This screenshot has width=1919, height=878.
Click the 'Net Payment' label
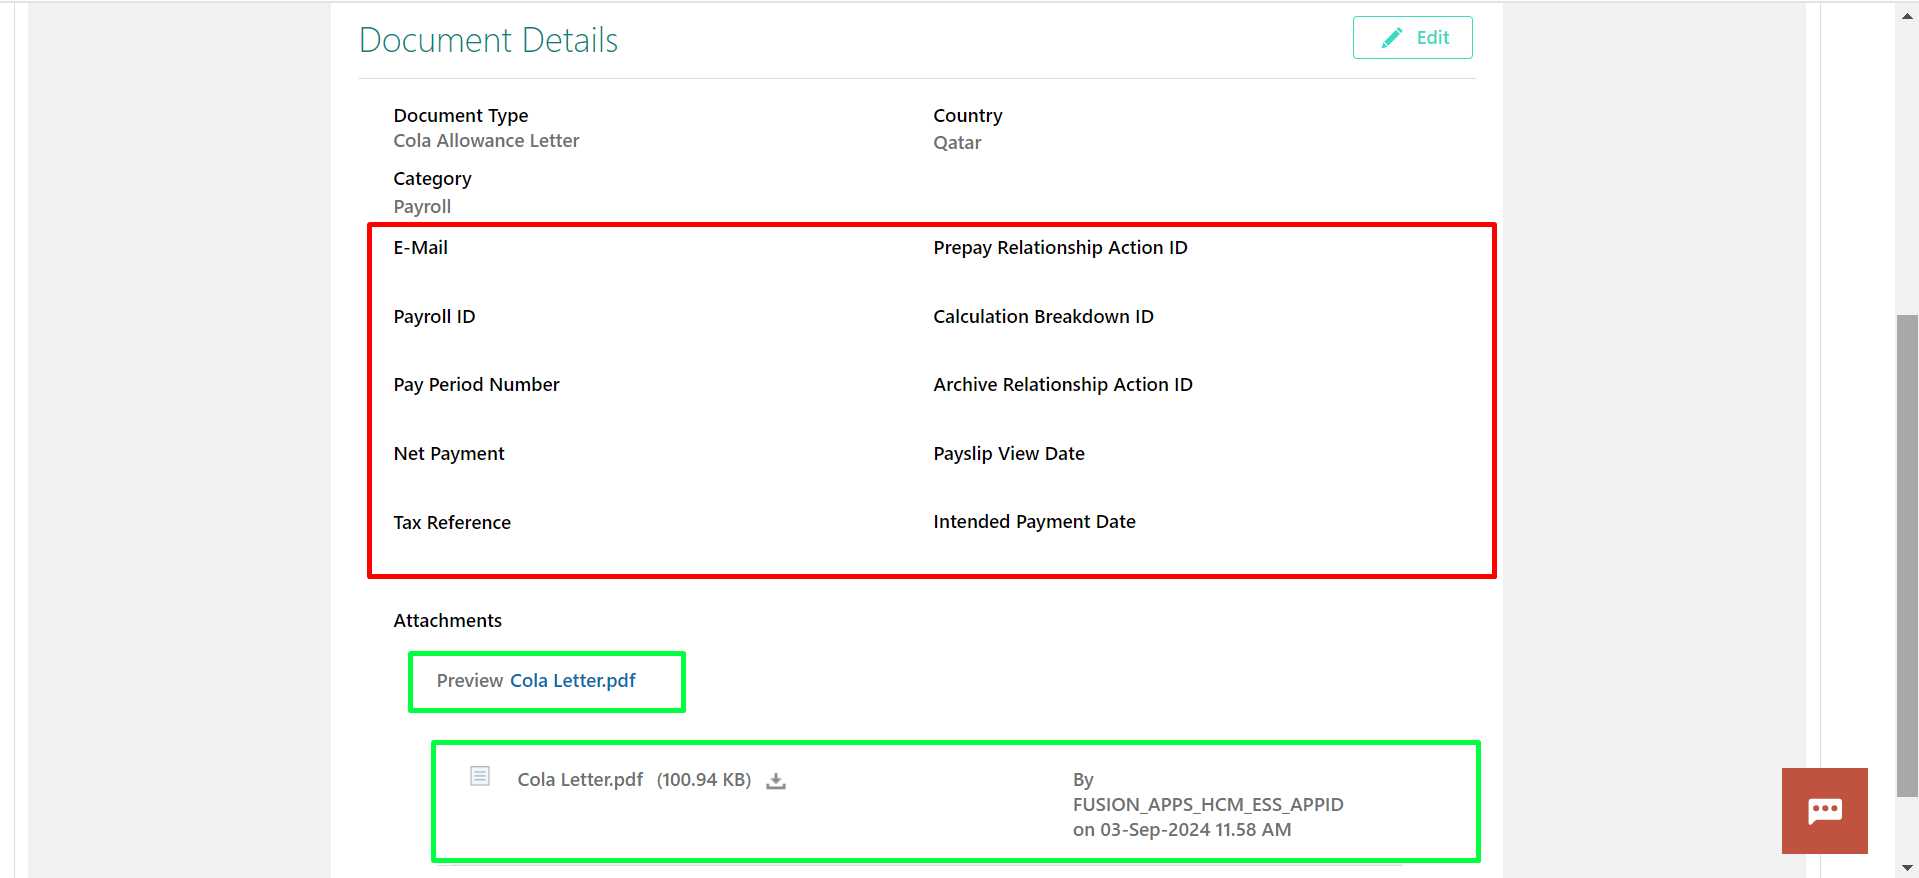pos(449,454)
